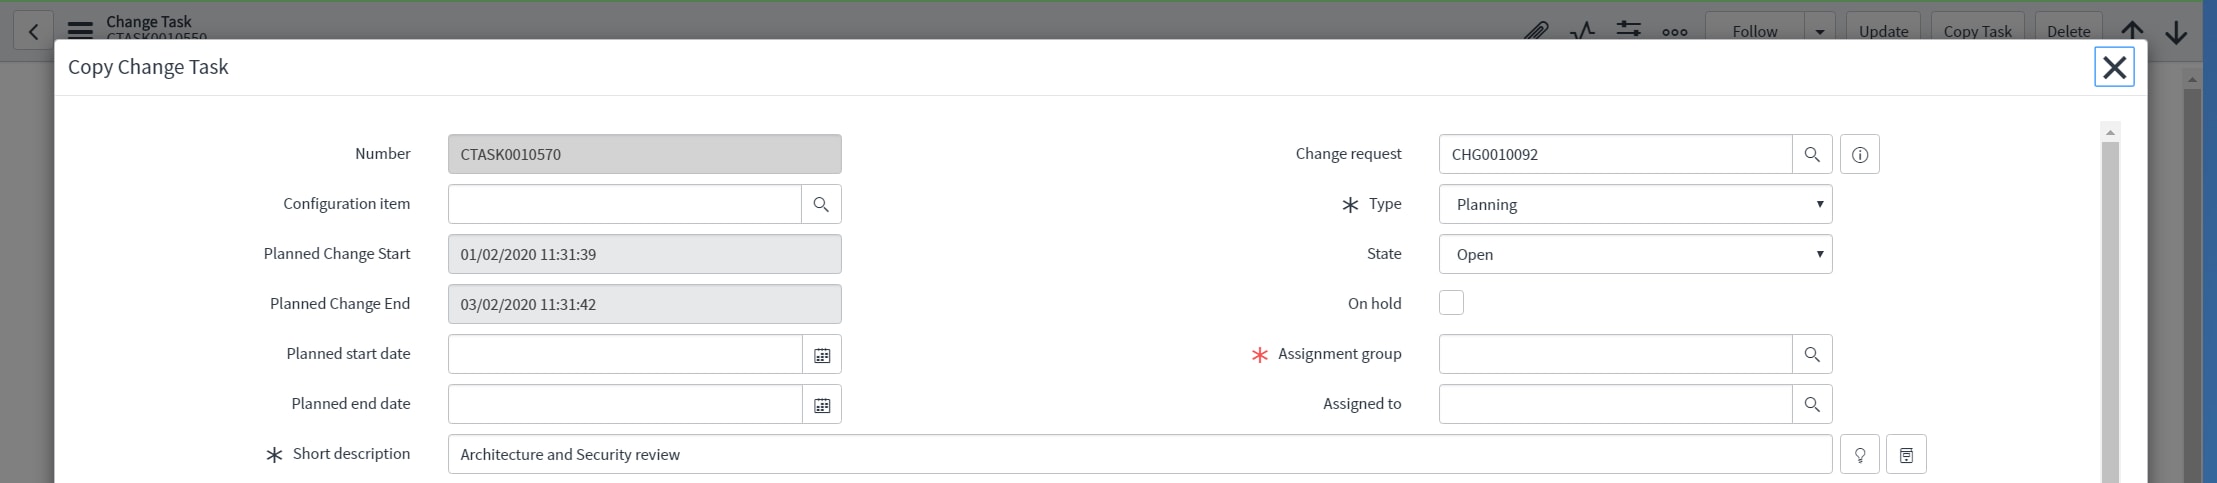Click the Short description template icon

click(1906, 454)
